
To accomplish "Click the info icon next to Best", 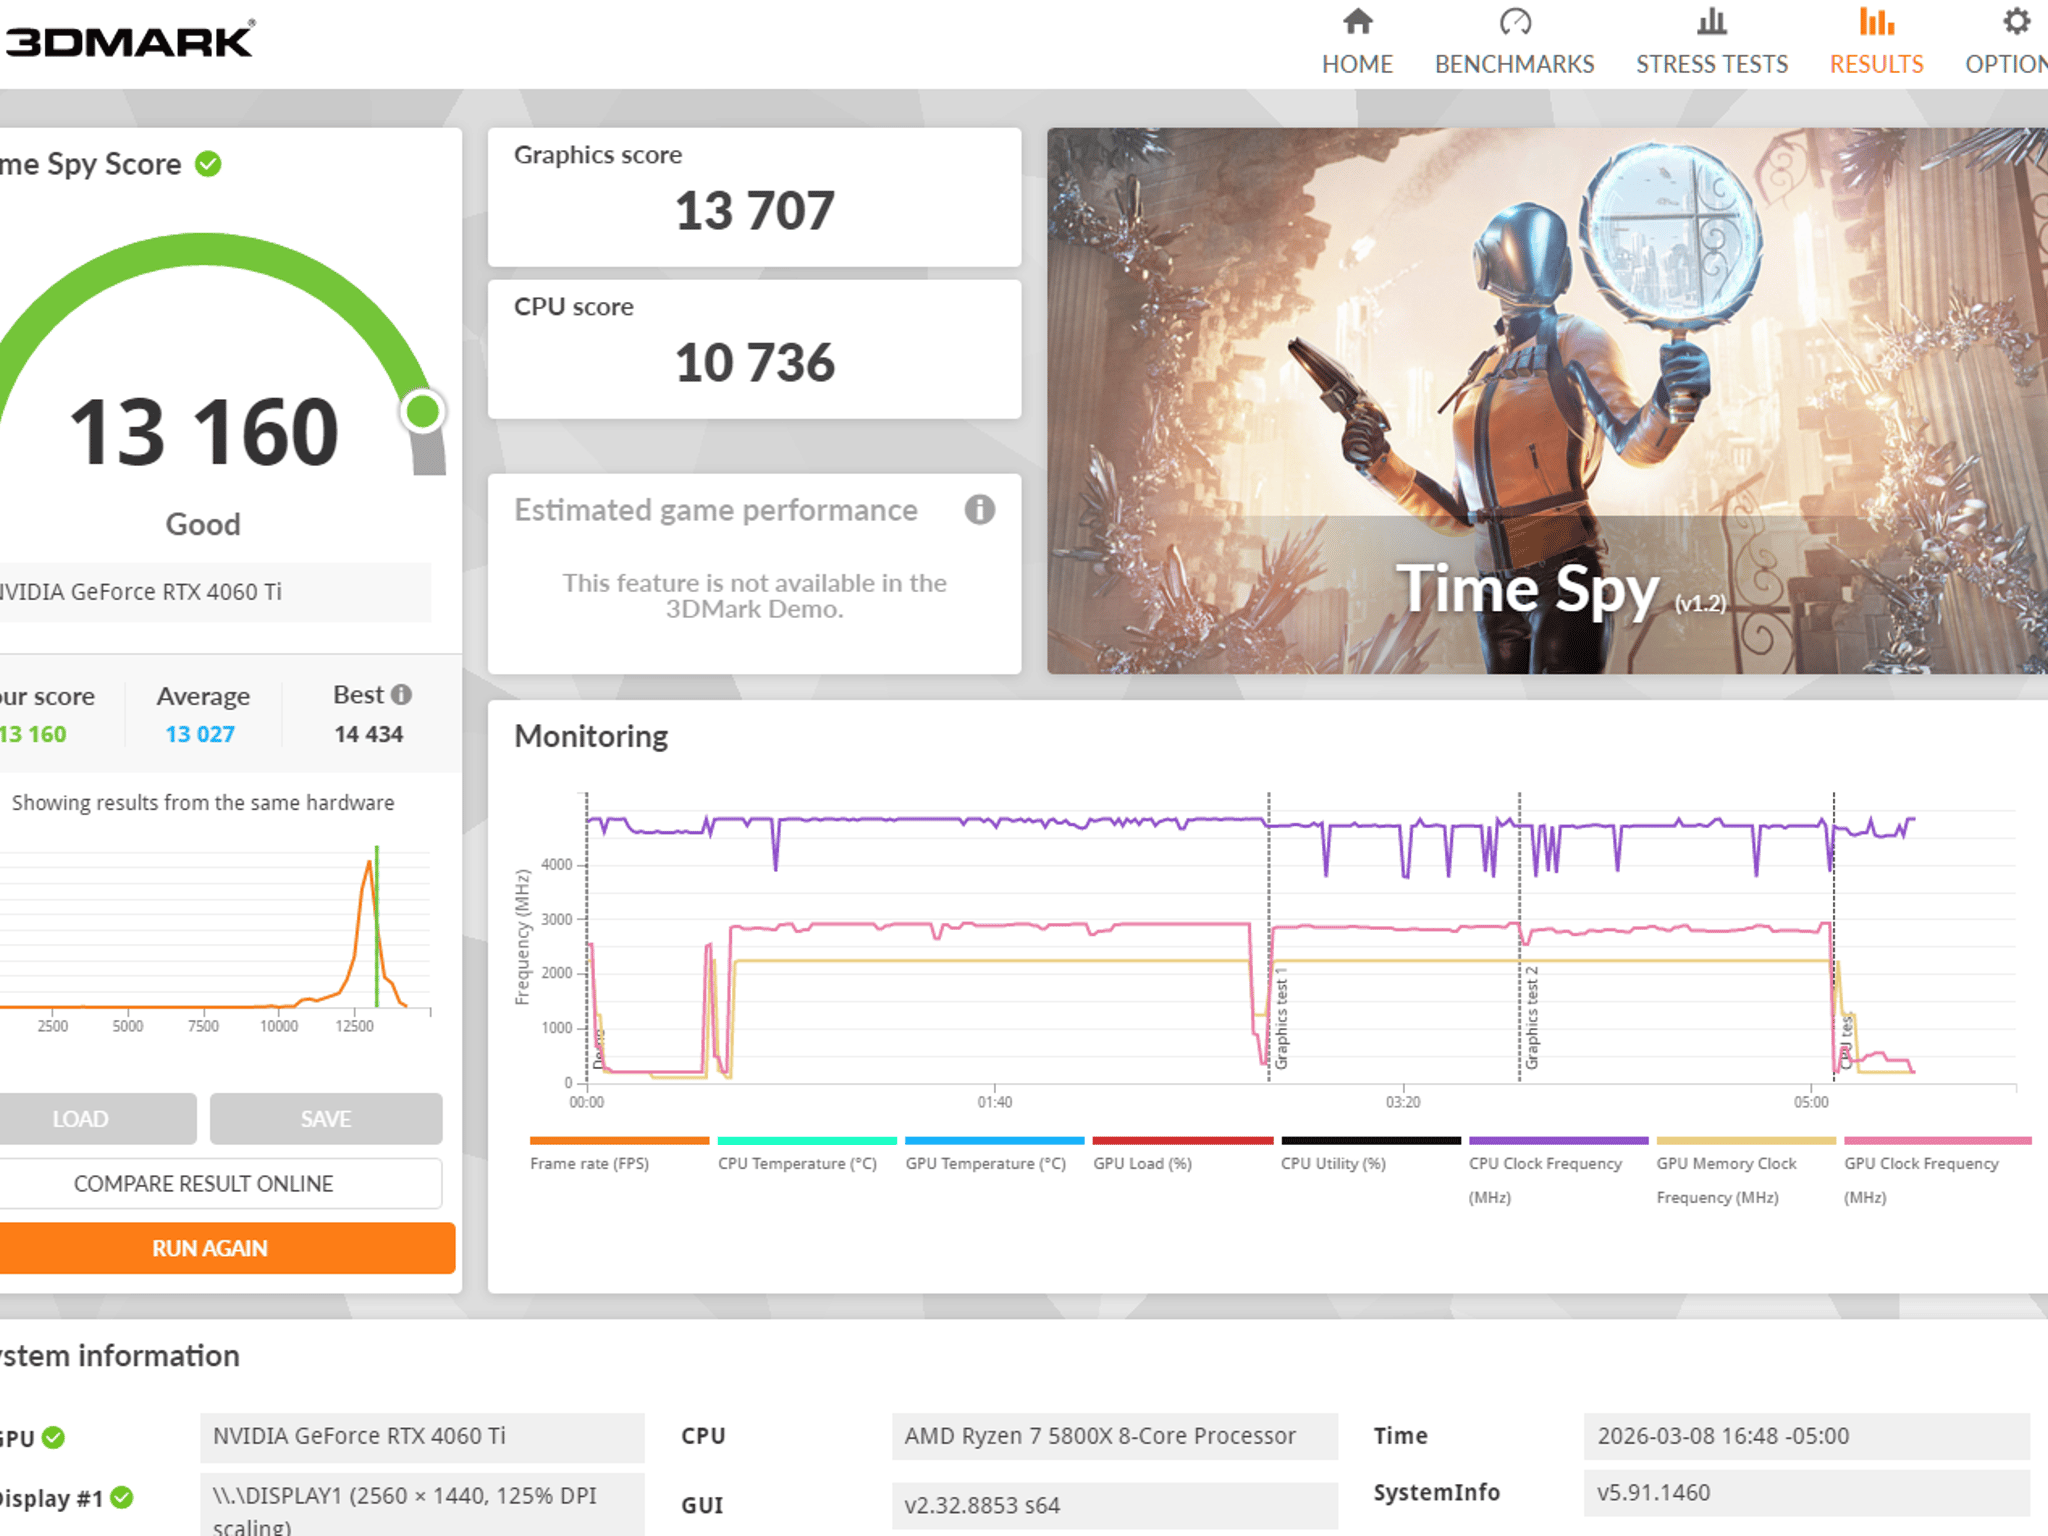I will 401,695.
